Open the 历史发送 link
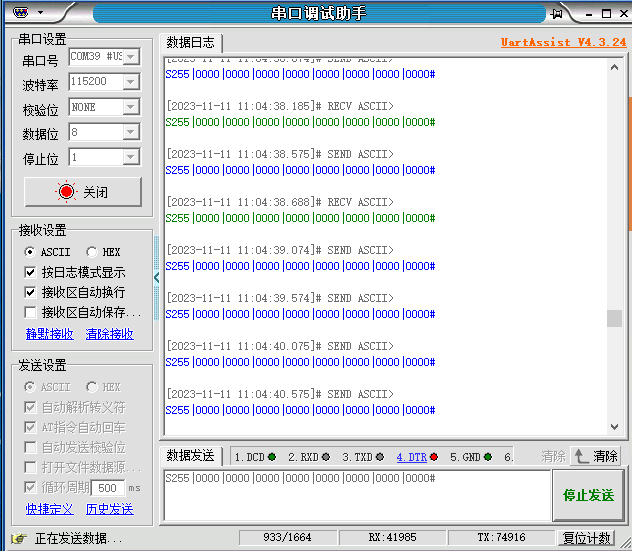Viewport: 632px width, 551px height. click(x=110, y=509)
